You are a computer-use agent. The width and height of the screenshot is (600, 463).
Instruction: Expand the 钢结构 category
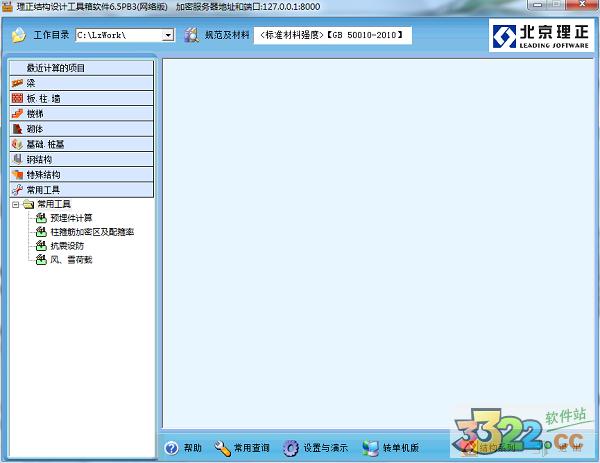tap(82, 159)
